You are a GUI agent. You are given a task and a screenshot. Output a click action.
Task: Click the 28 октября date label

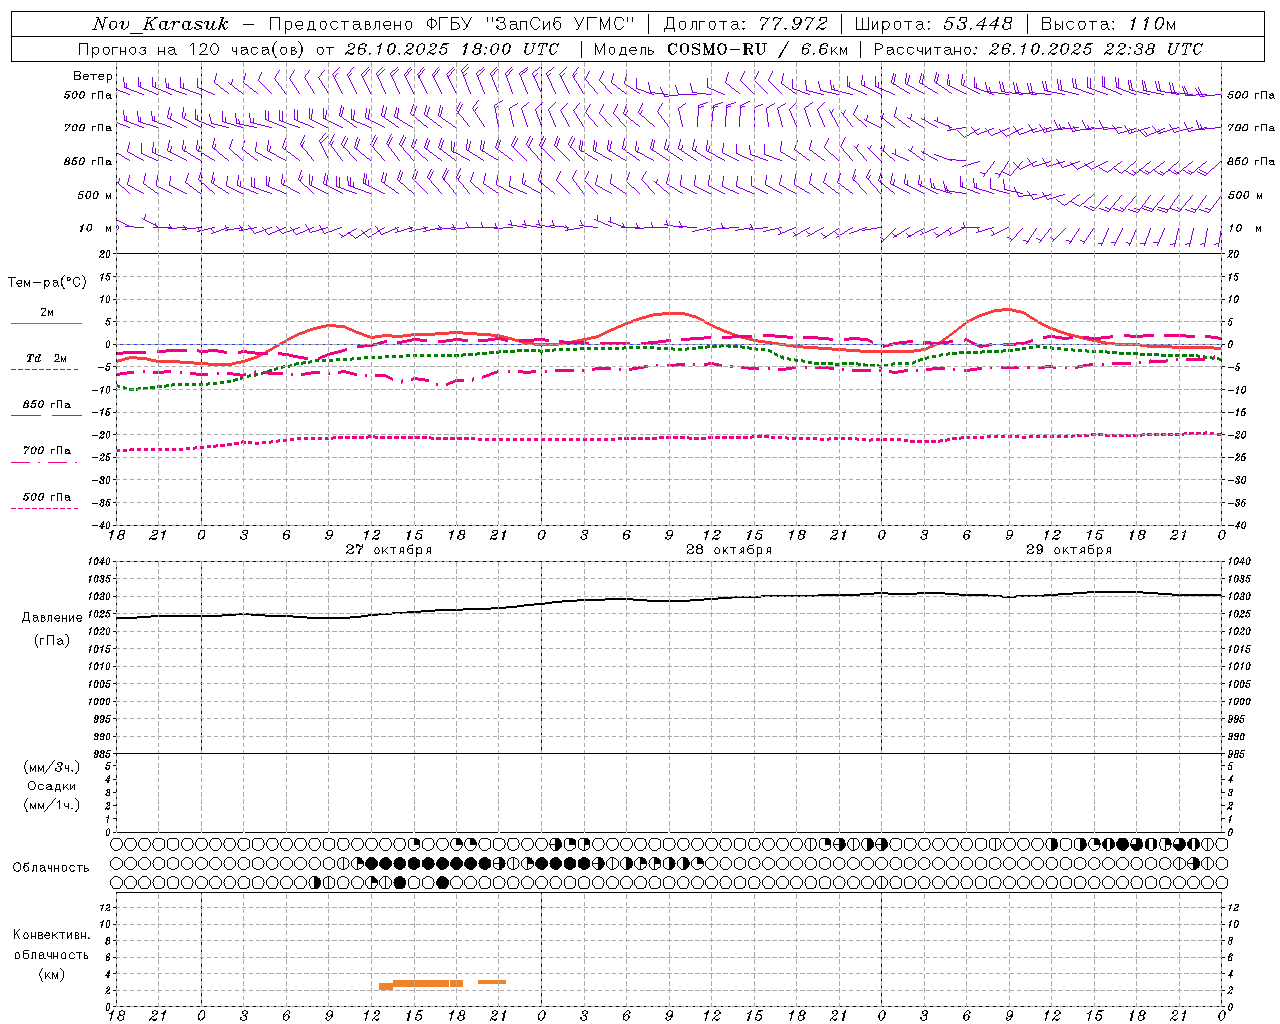(x=729, y=550)
